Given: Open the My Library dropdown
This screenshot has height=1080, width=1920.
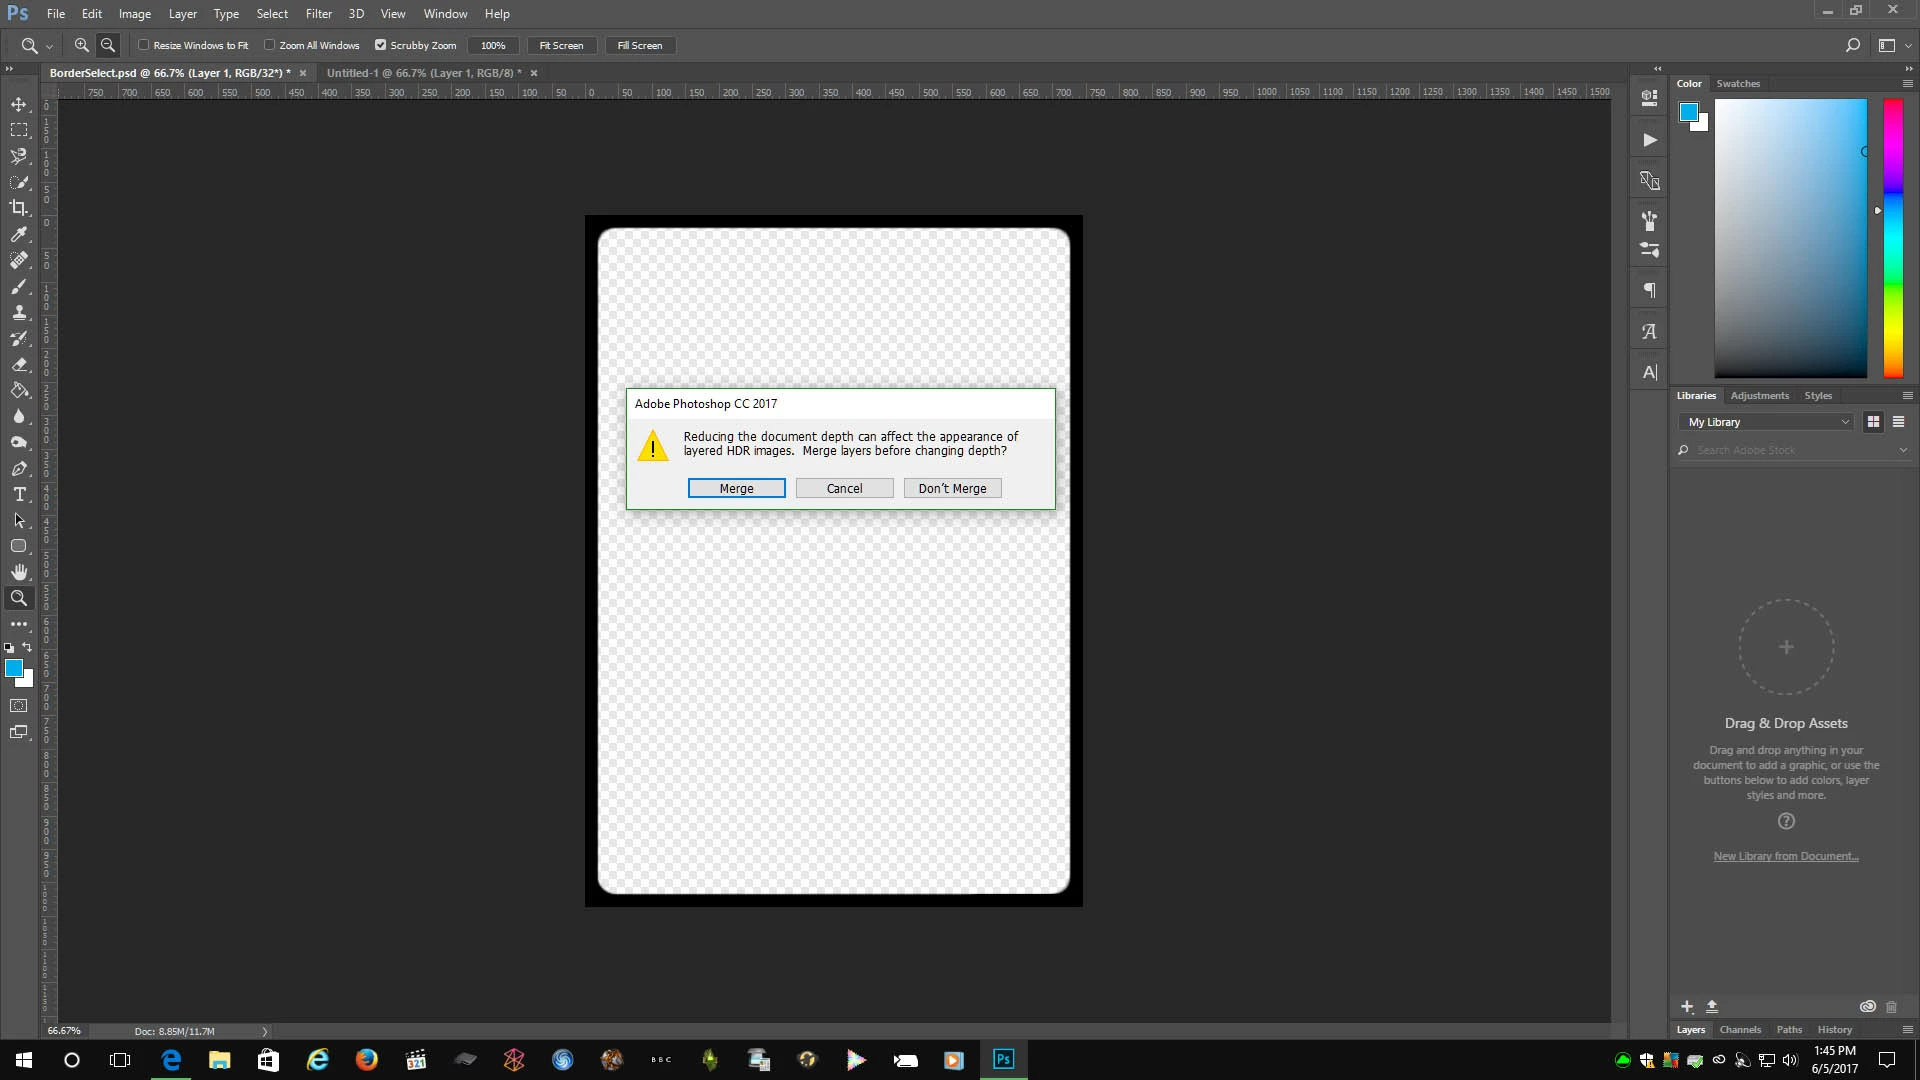Looking at the screenshot, I should tap(1767, 422).
